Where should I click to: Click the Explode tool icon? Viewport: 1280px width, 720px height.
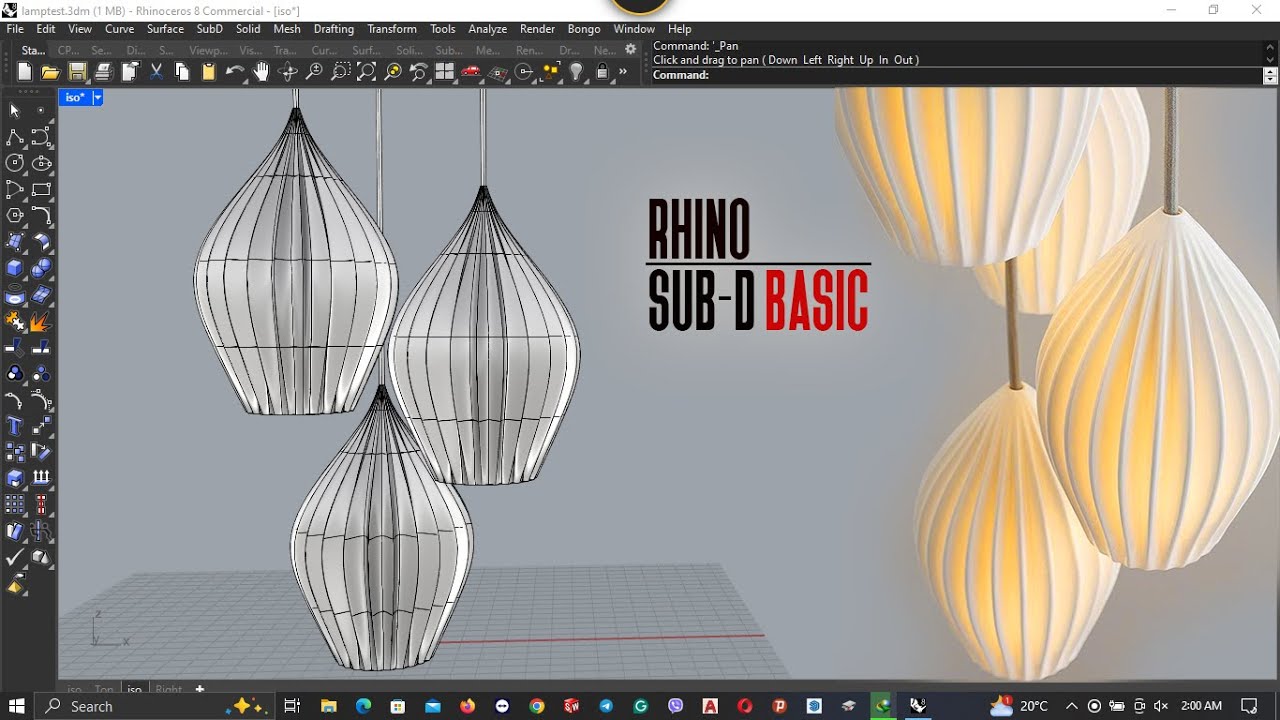pos(41,322)
